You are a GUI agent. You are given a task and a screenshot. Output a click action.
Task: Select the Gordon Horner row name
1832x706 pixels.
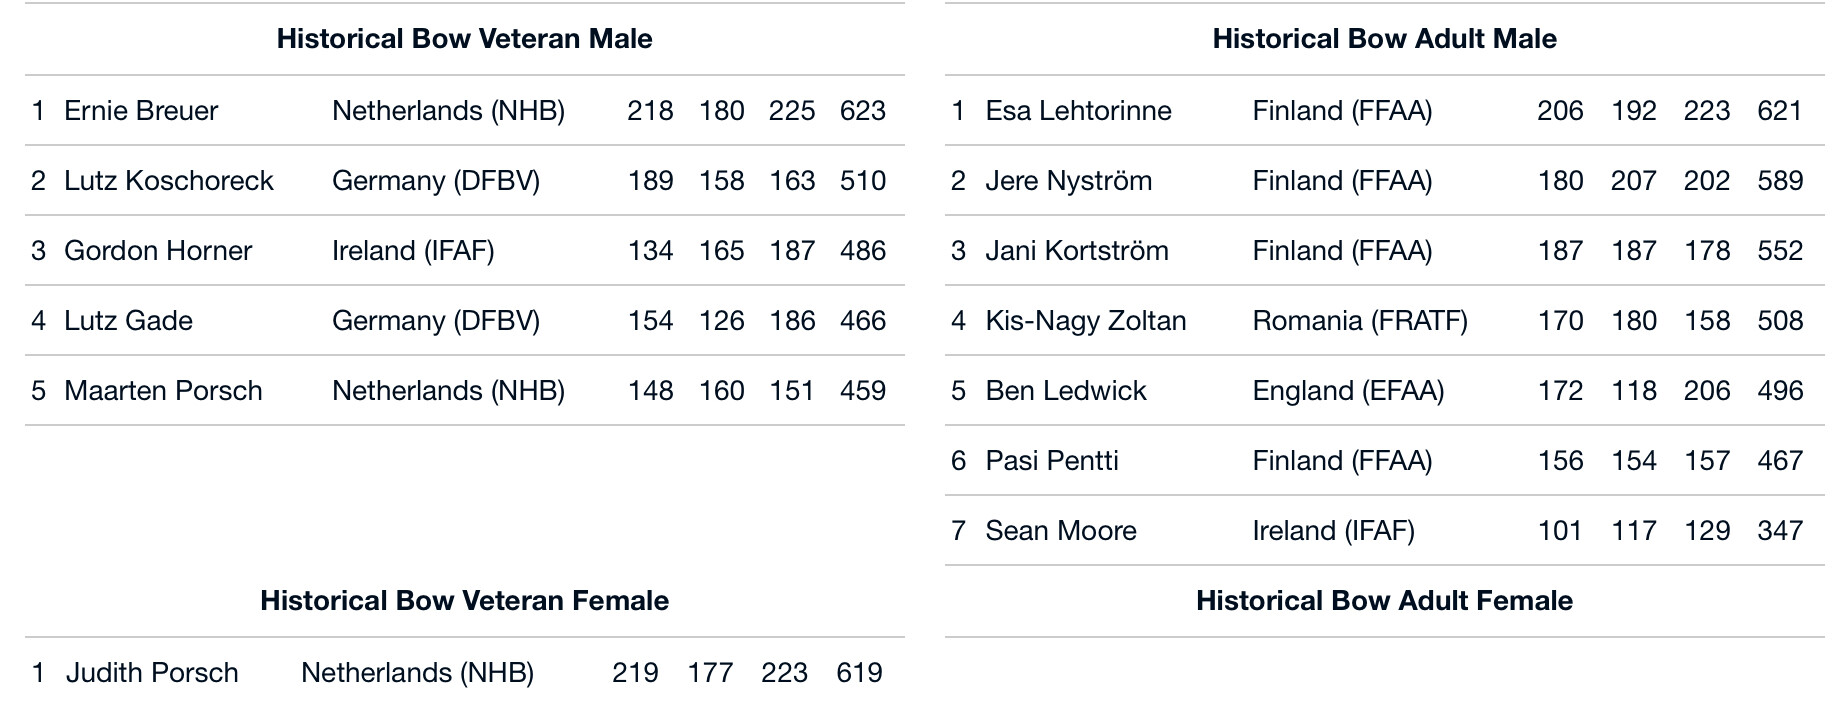[x=158, y=251]
